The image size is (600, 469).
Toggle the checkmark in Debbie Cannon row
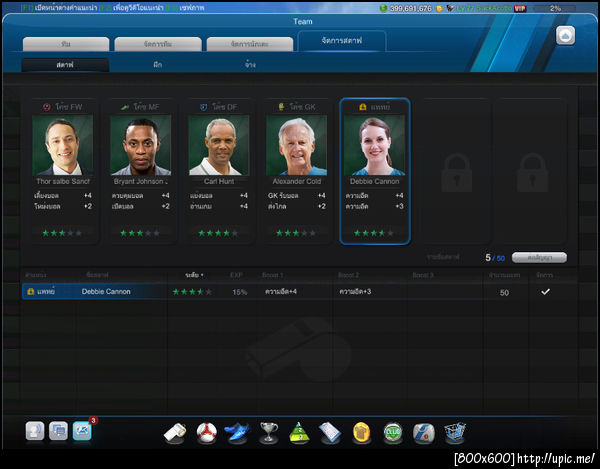pyautogui.click(x=545, y=291)
